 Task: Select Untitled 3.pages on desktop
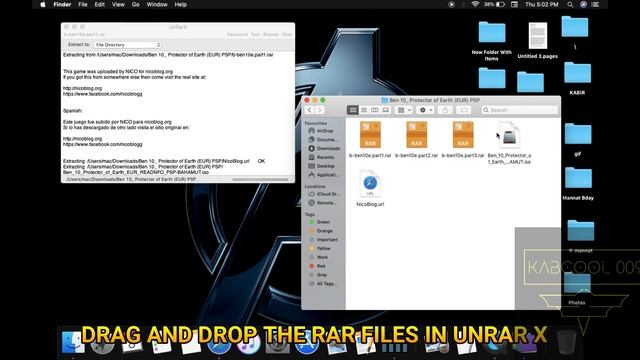click(x=538, y=40)
